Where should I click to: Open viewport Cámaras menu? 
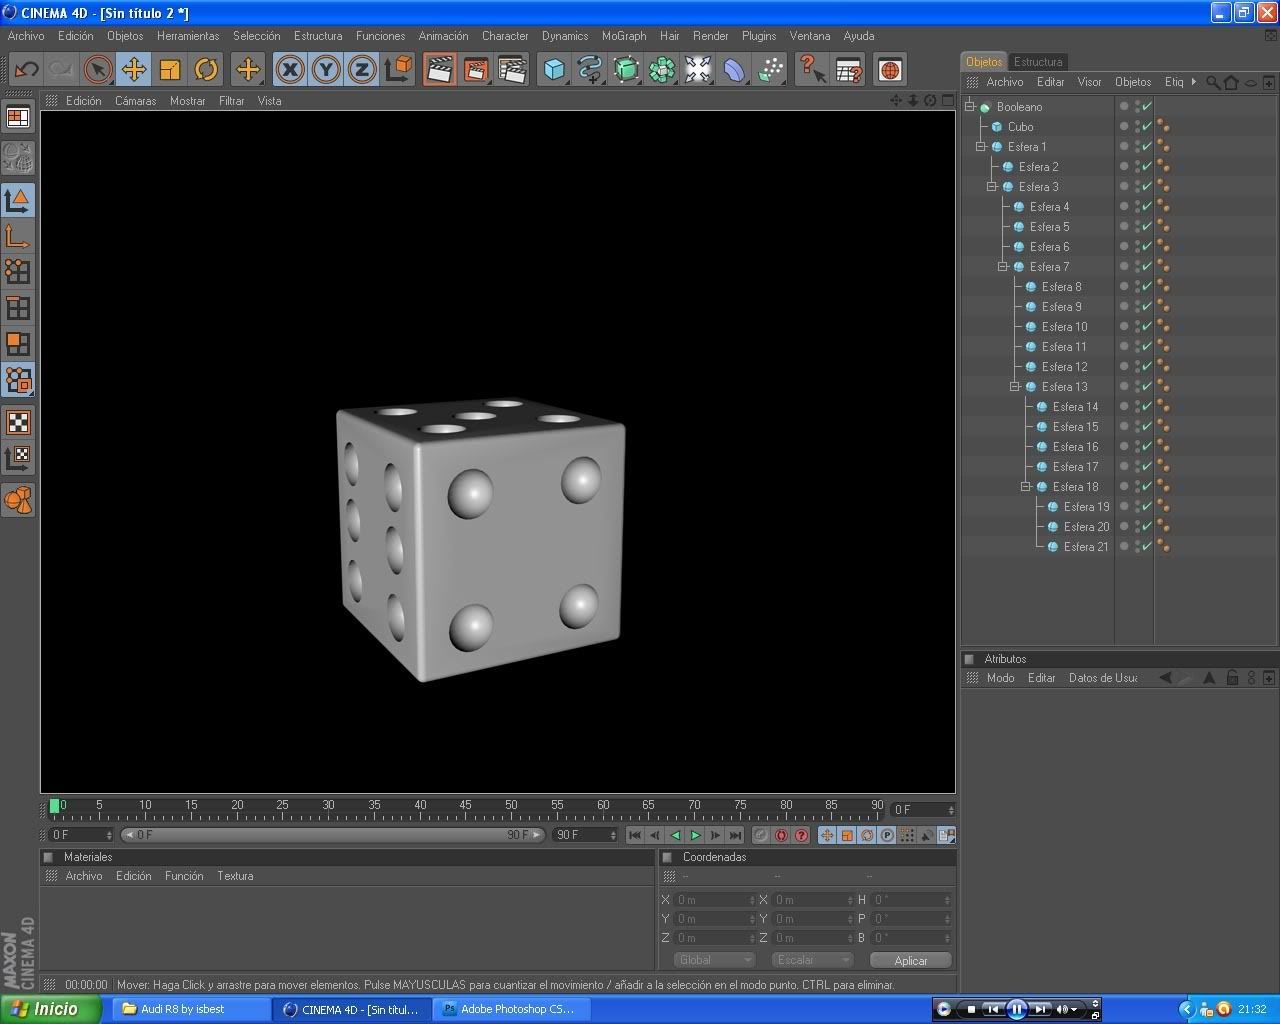click(x=135, y=101)
